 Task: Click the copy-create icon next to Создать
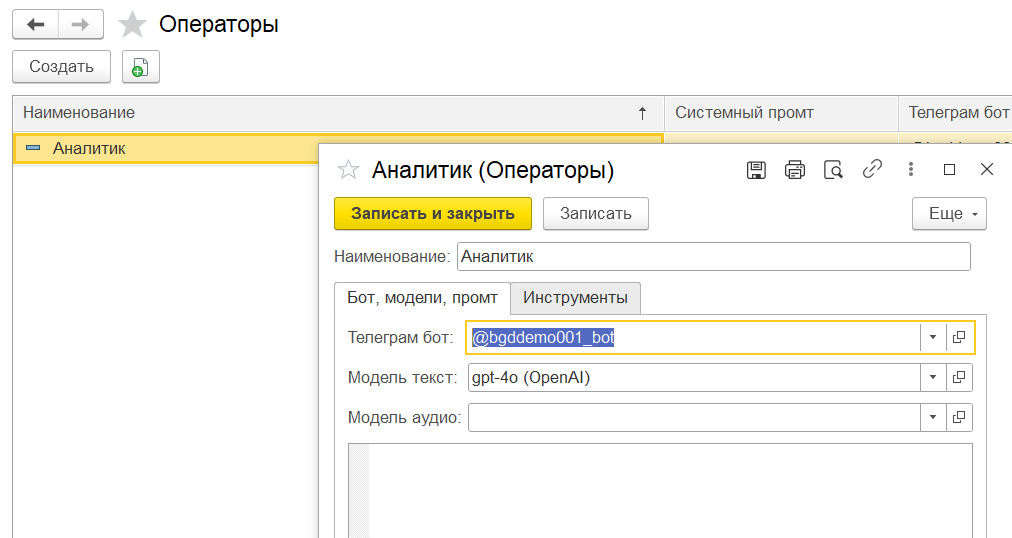pos(141,67)
